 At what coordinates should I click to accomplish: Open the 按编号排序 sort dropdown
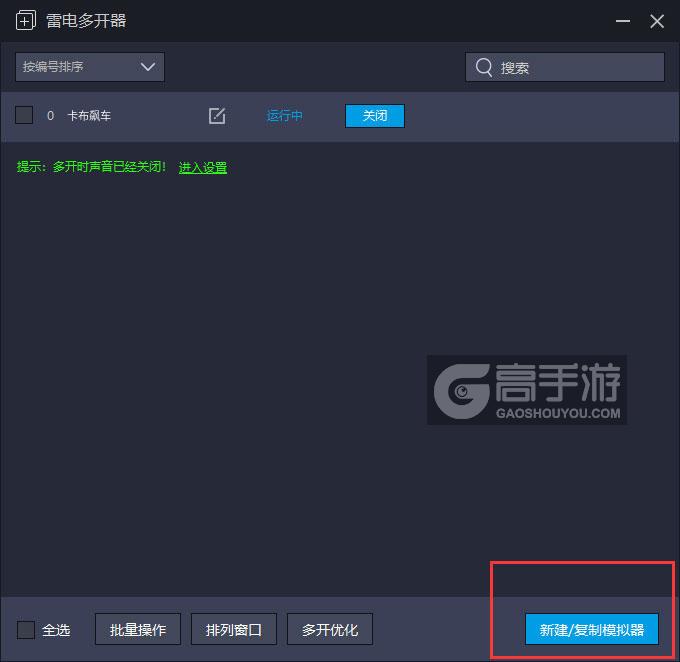click(x=90, y=67)
